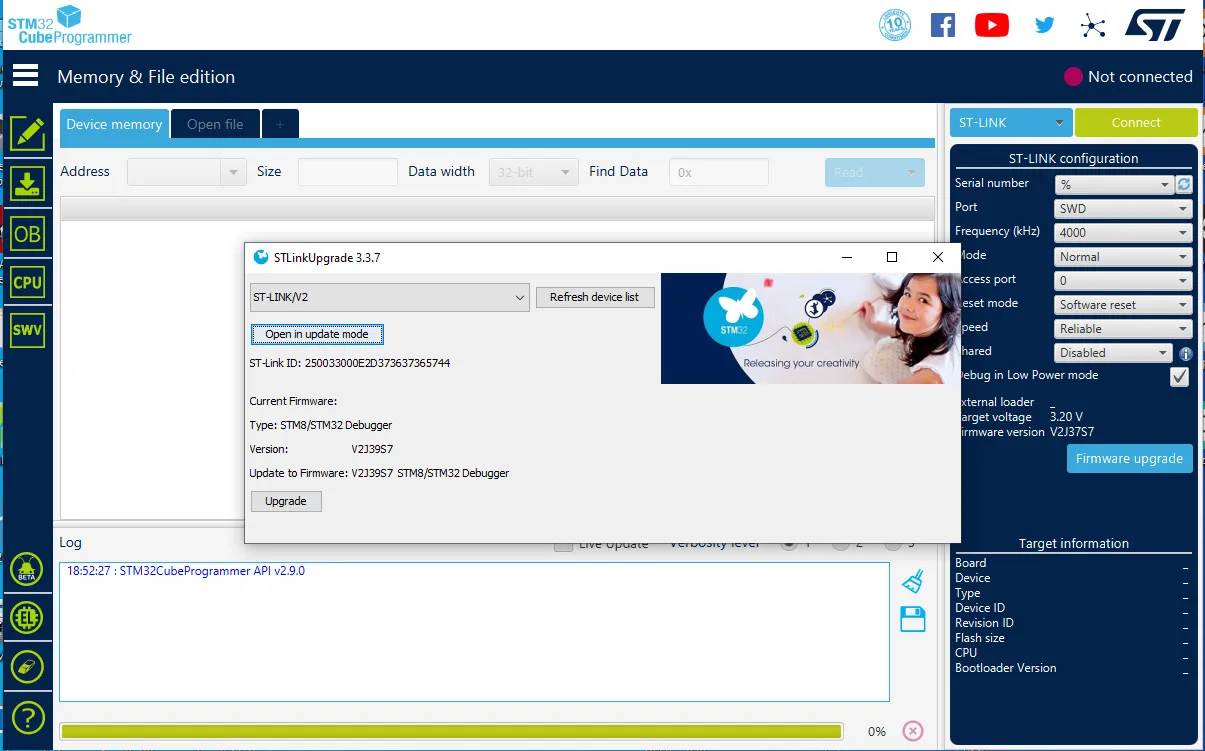Open the Access port dropdown
Screen dimensions: 1205x751
1124,281
